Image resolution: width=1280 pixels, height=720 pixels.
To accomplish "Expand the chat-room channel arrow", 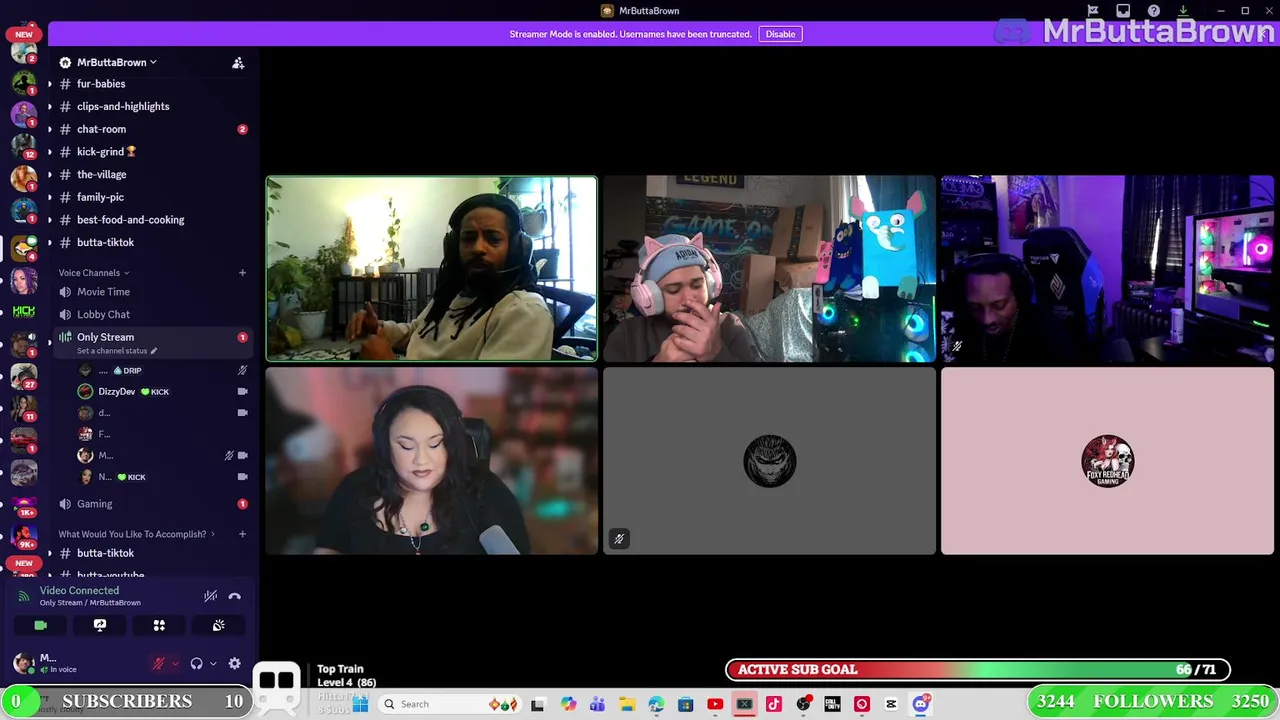I will pyautogui.click(x=49, y=129).
